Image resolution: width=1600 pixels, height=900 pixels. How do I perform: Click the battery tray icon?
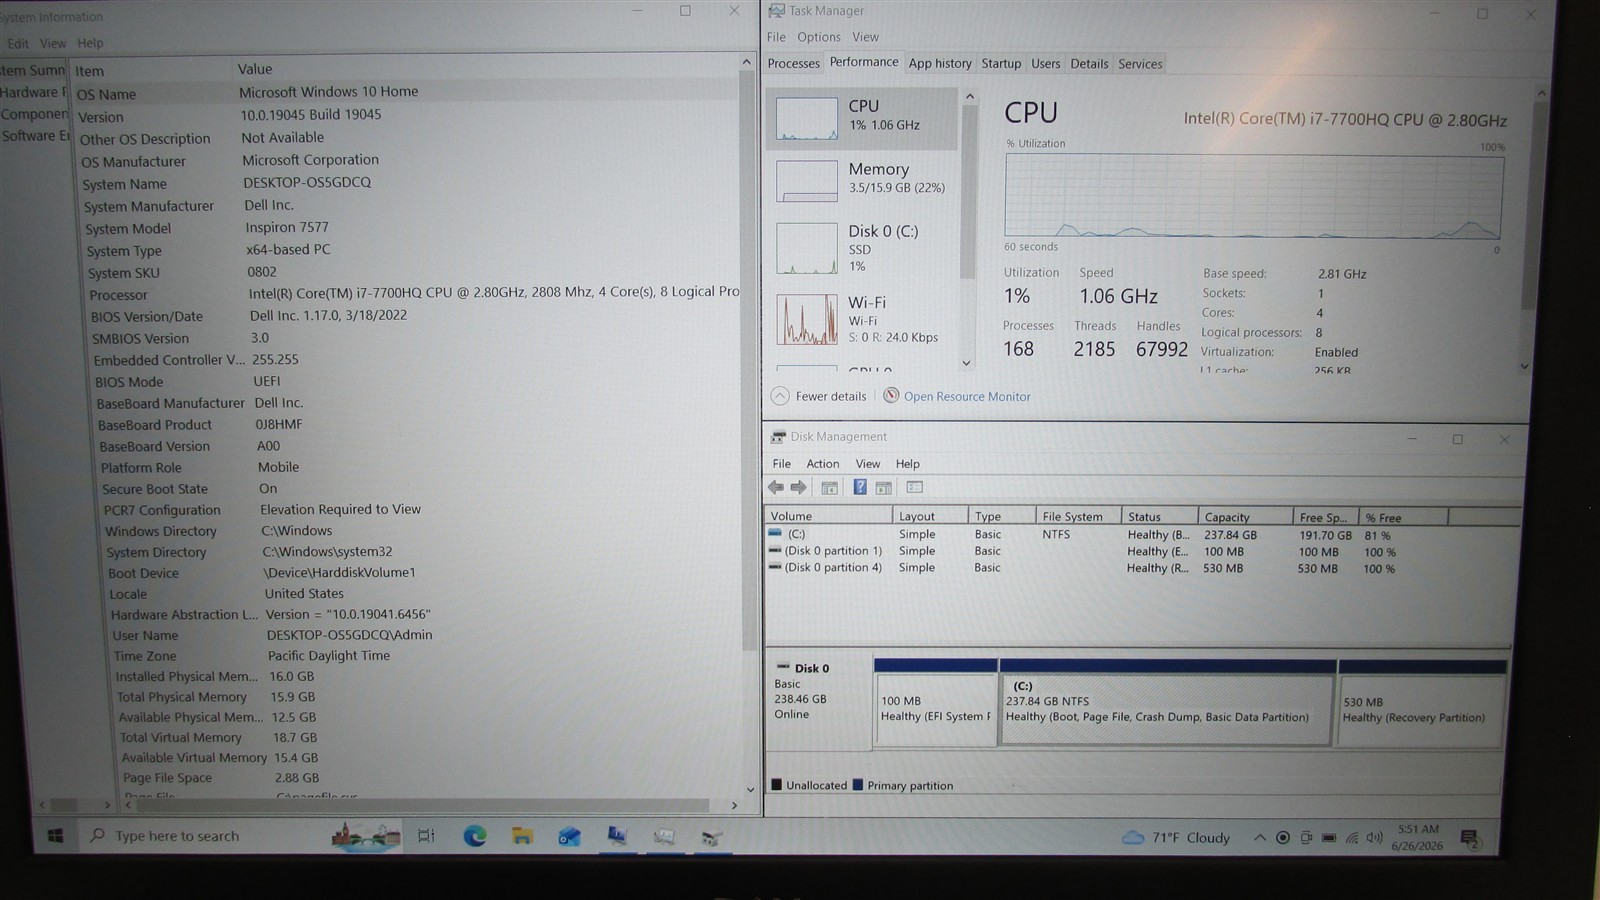point(1329,838)
